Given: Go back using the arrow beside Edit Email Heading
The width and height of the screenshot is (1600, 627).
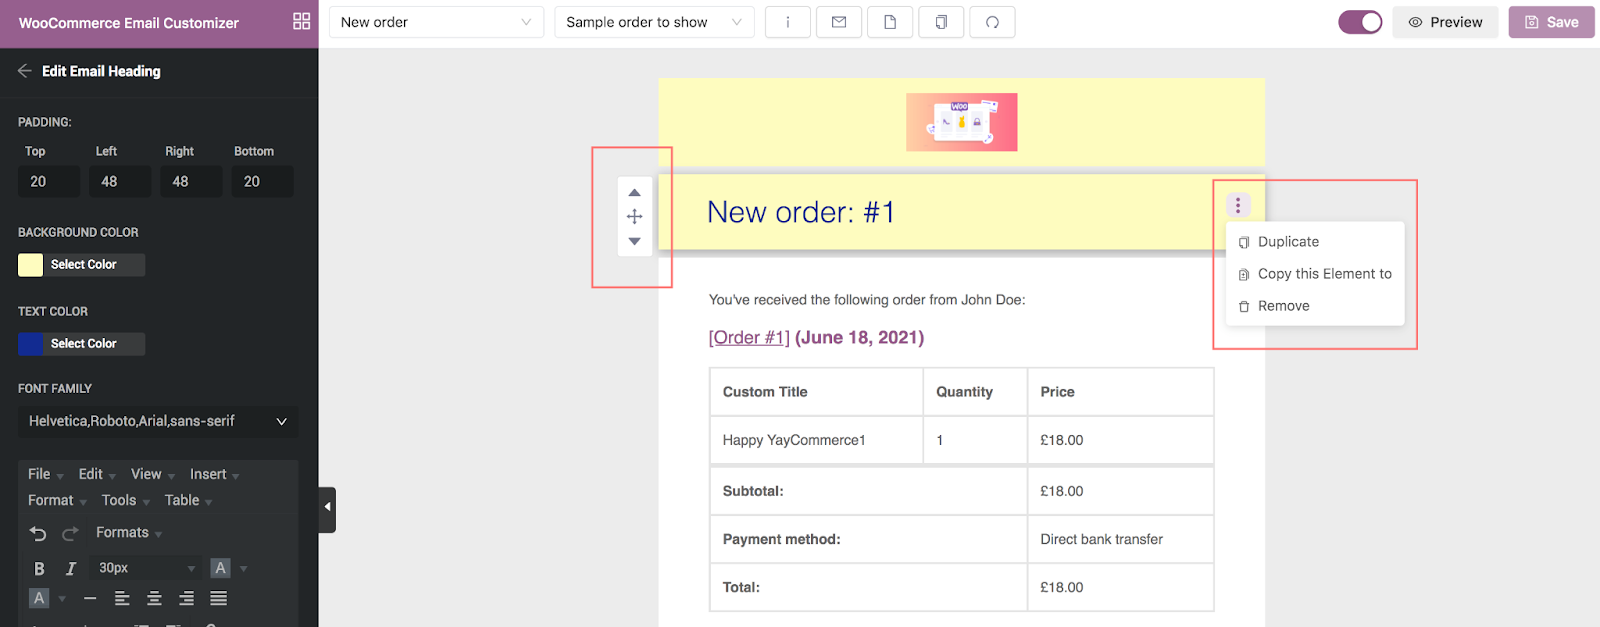Looking at the screenshot, I should pos(25,71).
